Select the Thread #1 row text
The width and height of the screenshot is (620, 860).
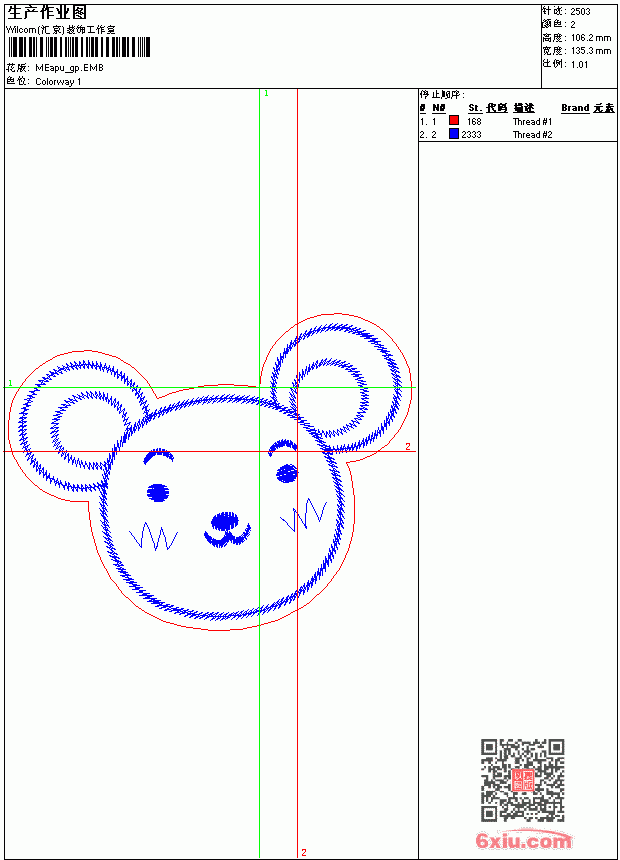(532, 122)
